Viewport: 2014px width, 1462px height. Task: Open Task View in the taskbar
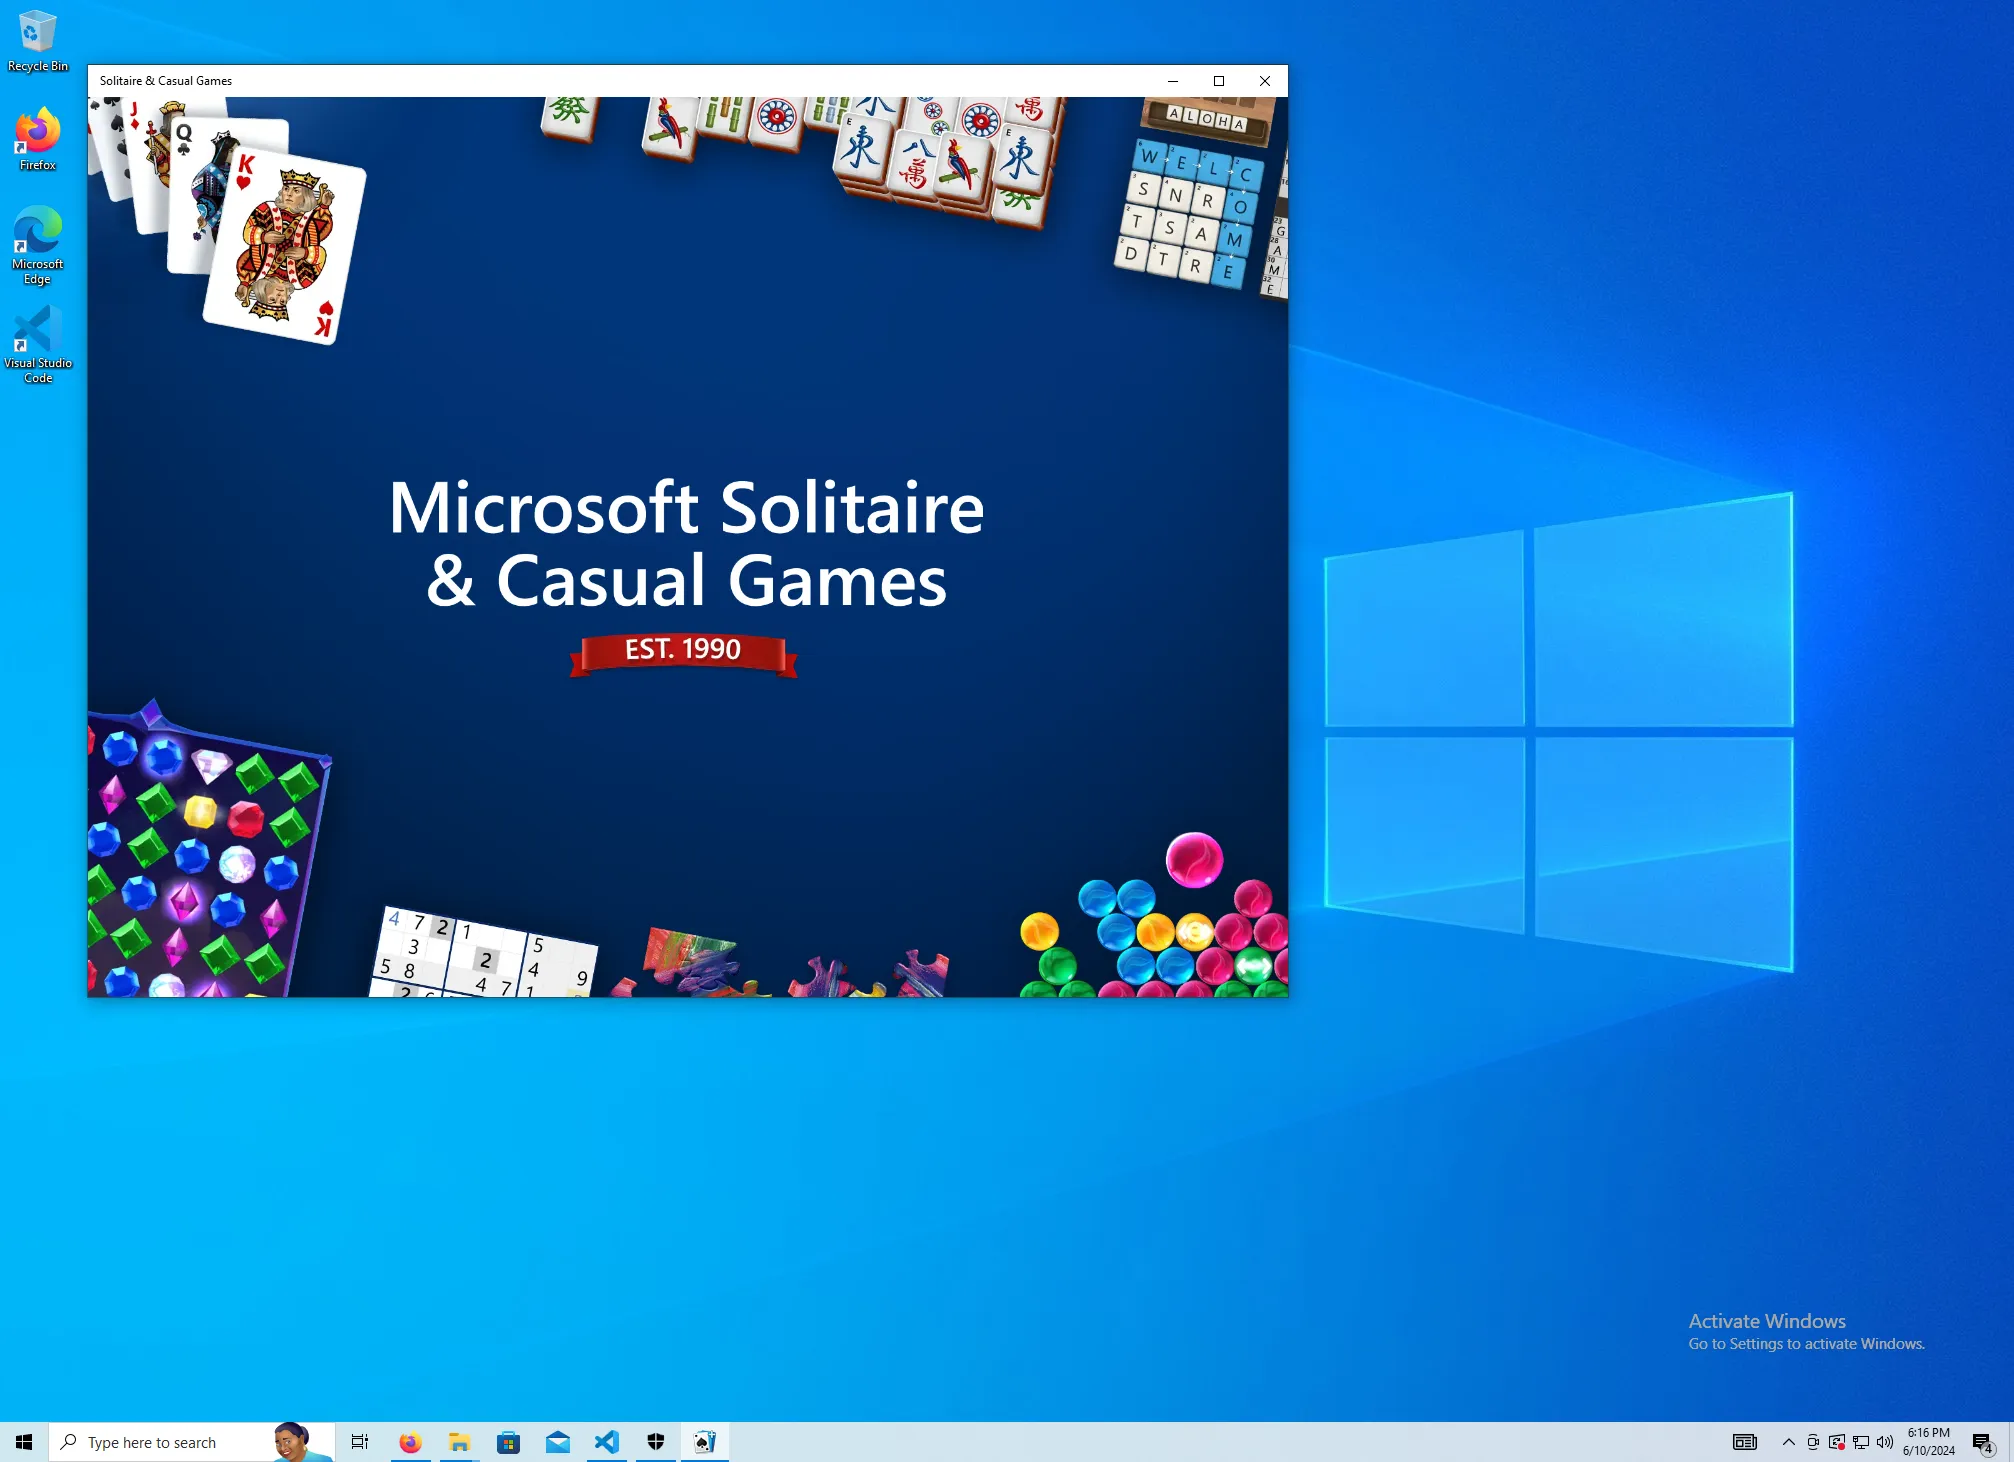(360, 1442)
